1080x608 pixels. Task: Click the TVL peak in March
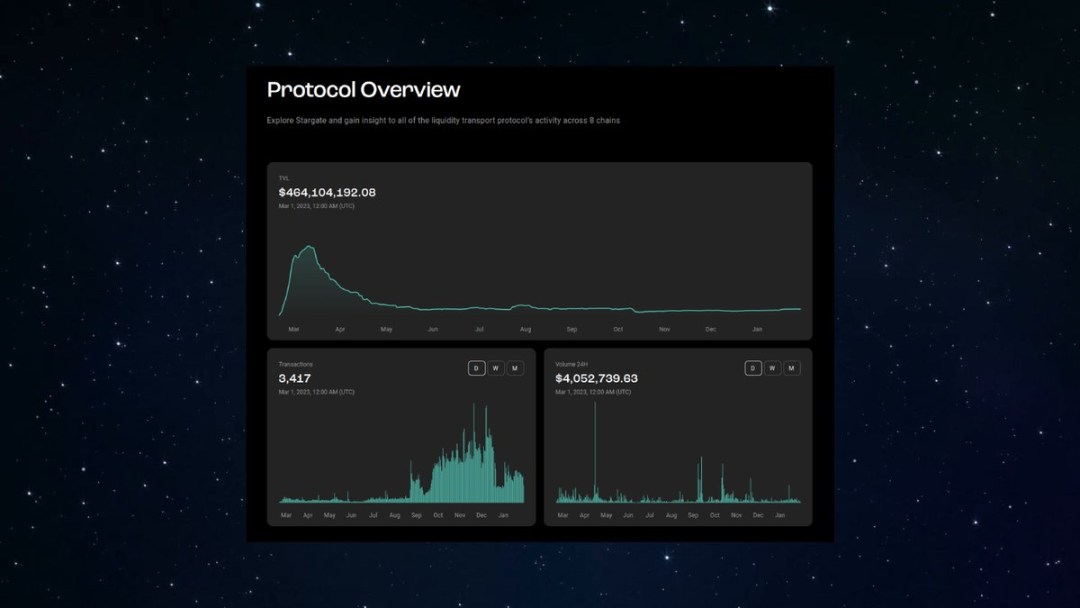[x=310, y=247]
